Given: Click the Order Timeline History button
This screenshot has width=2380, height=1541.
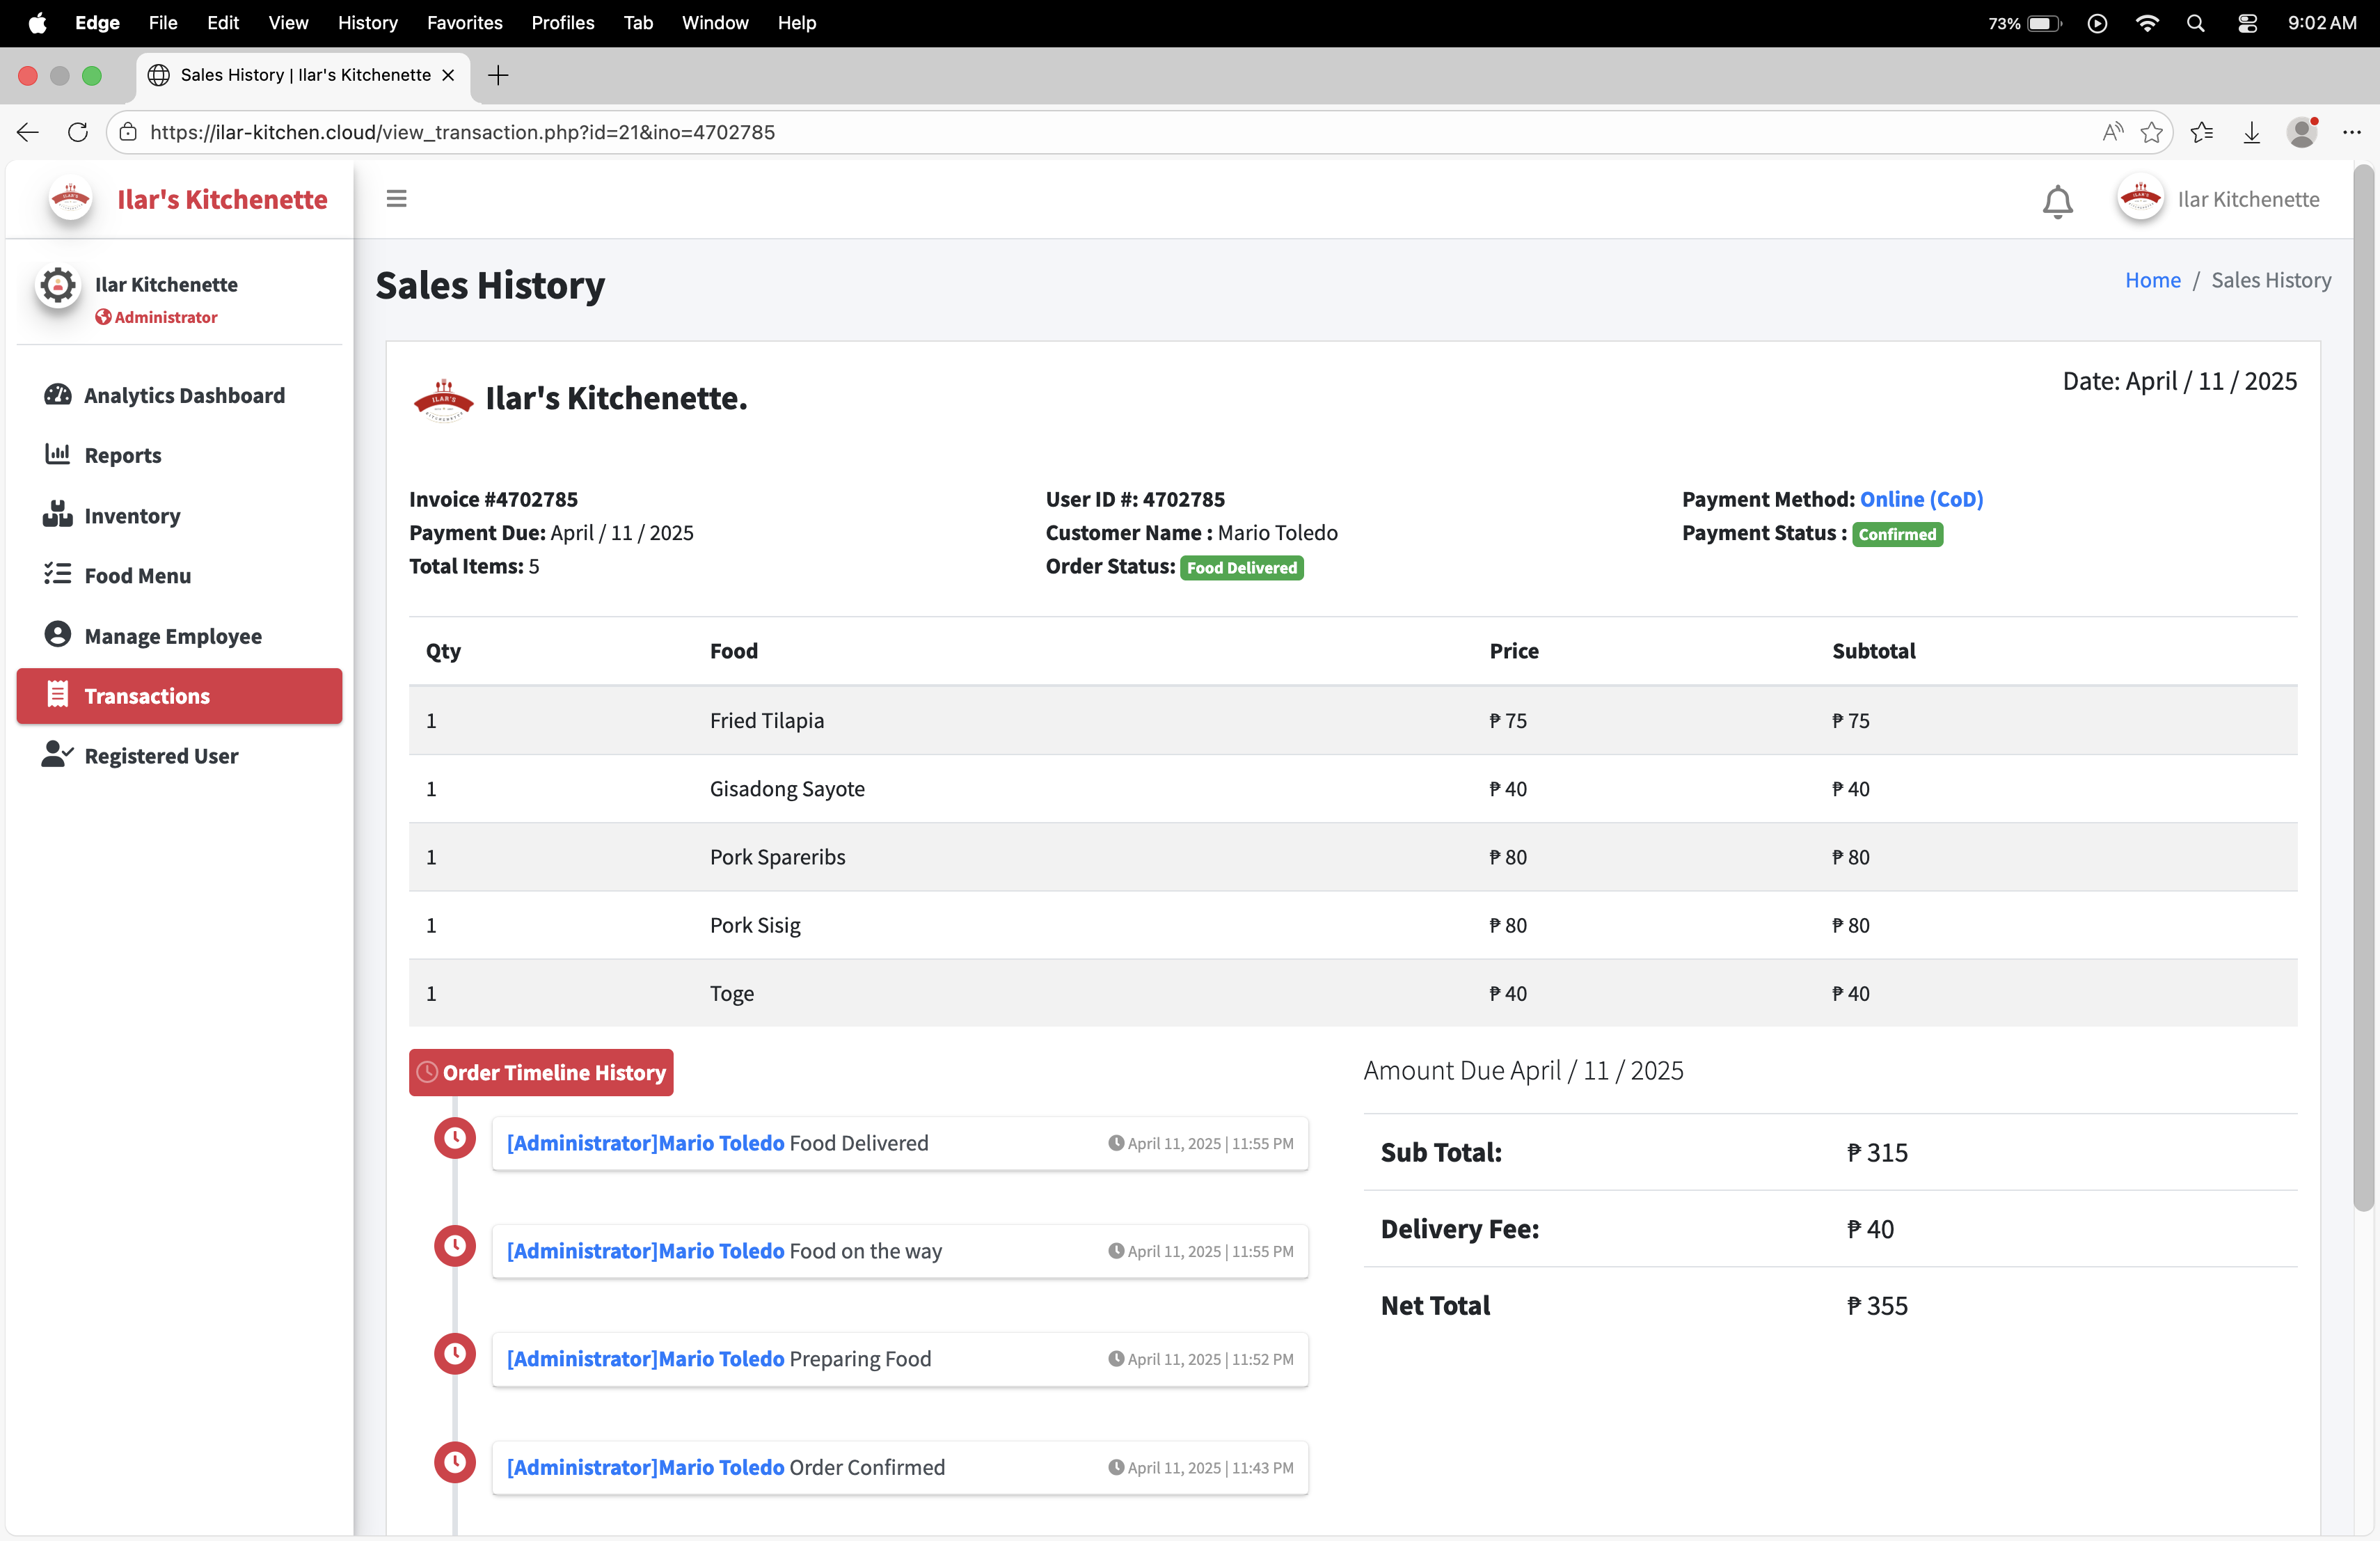Looking at the screenshot, I should click(541, 1072).
